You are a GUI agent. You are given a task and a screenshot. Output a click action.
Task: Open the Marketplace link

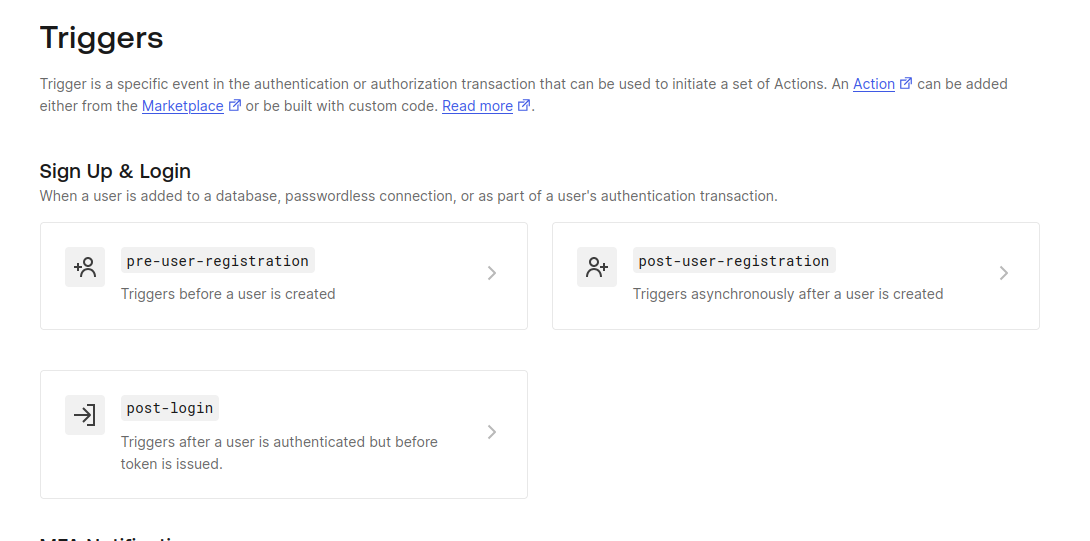coord(183,106)
